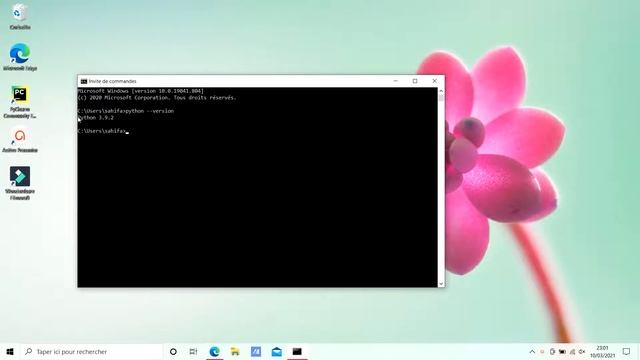This screenshot has width=640, height=360.
Task: Open the network status tray icon
Action: tap(572, 351)
